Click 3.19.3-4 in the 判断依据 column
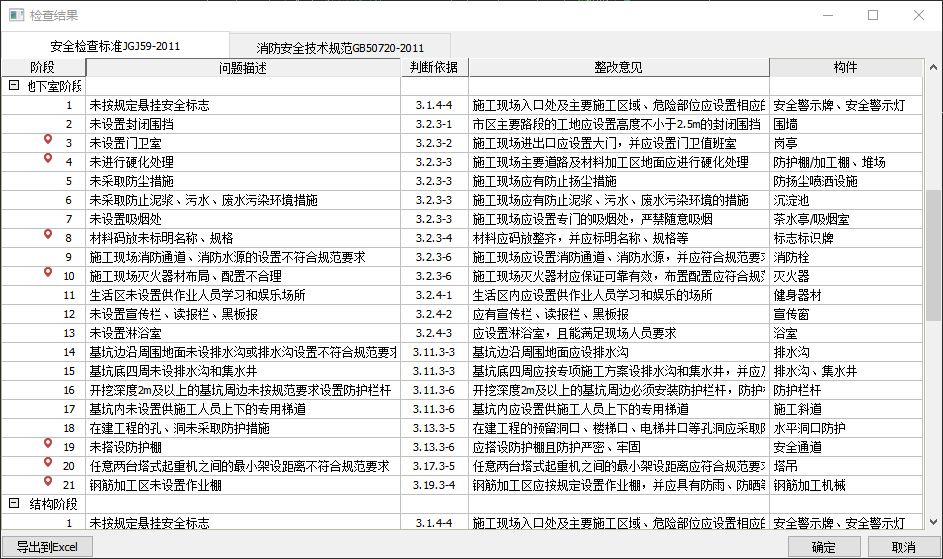This screenshot has height=559, width=943. pos(434,485)
